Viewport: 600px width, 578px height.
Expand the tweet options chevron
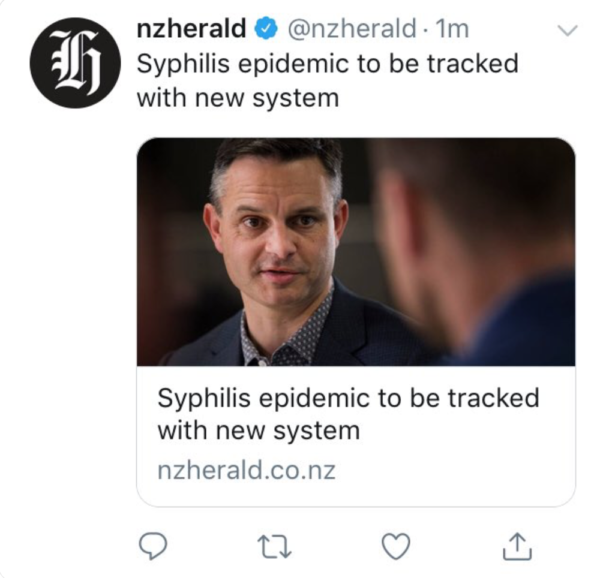click(566, 31)
